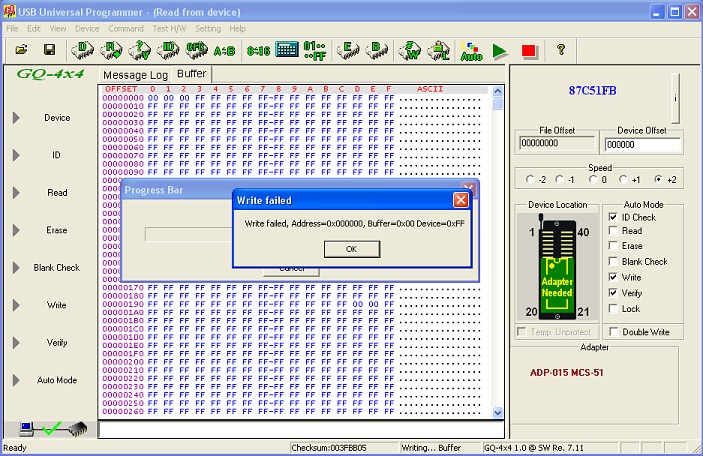Click the open file folder icon
The width and height of the screenshot is (703, 456).
tap(20, 49)
